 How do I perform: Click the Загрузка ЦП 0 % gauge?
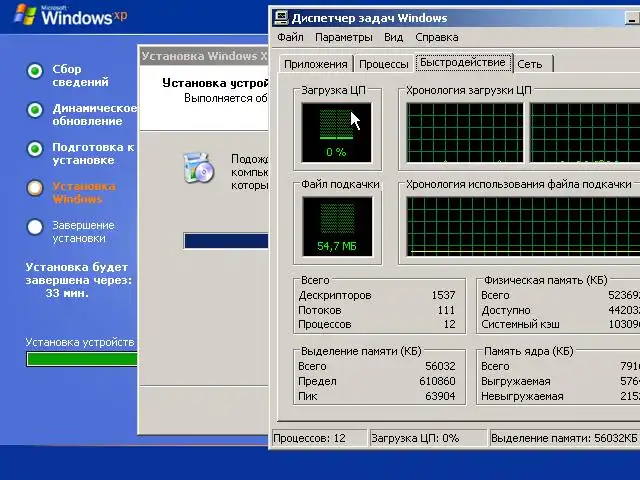click(x=337, y=133)
